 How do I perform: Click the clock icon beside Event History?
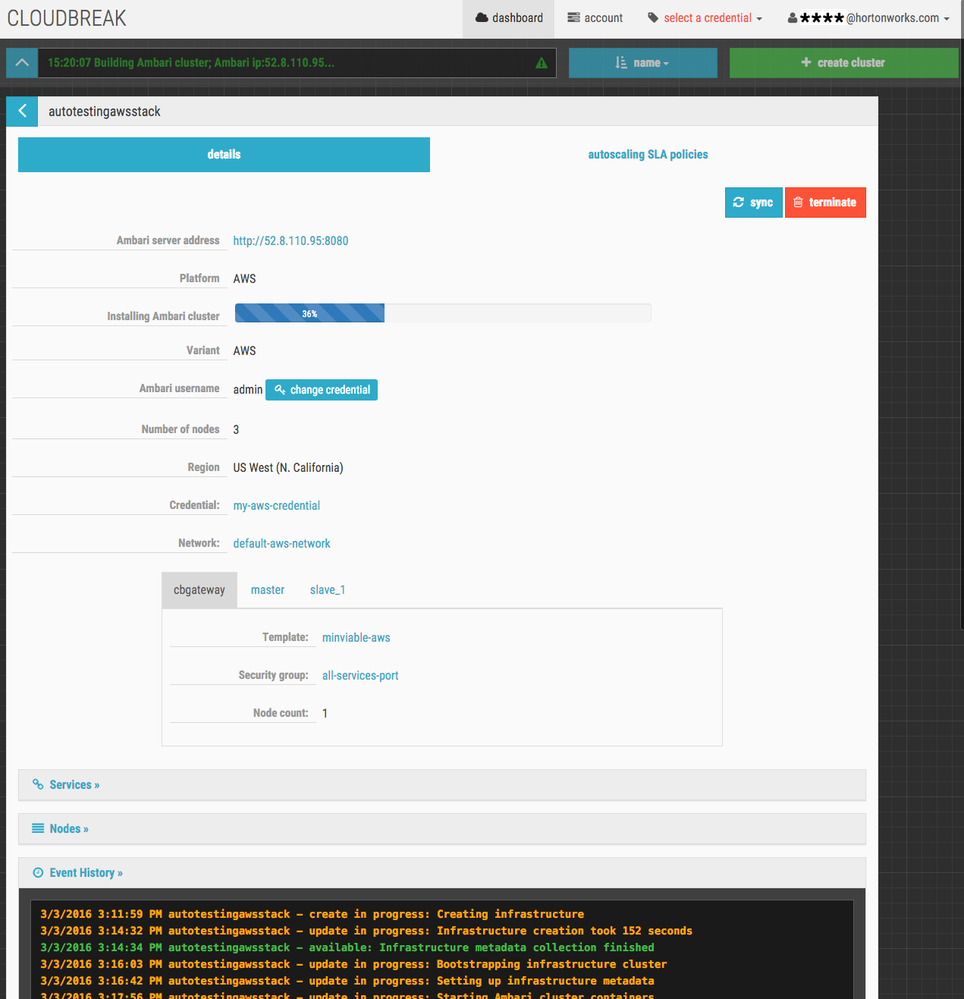[x=38, y=872]
